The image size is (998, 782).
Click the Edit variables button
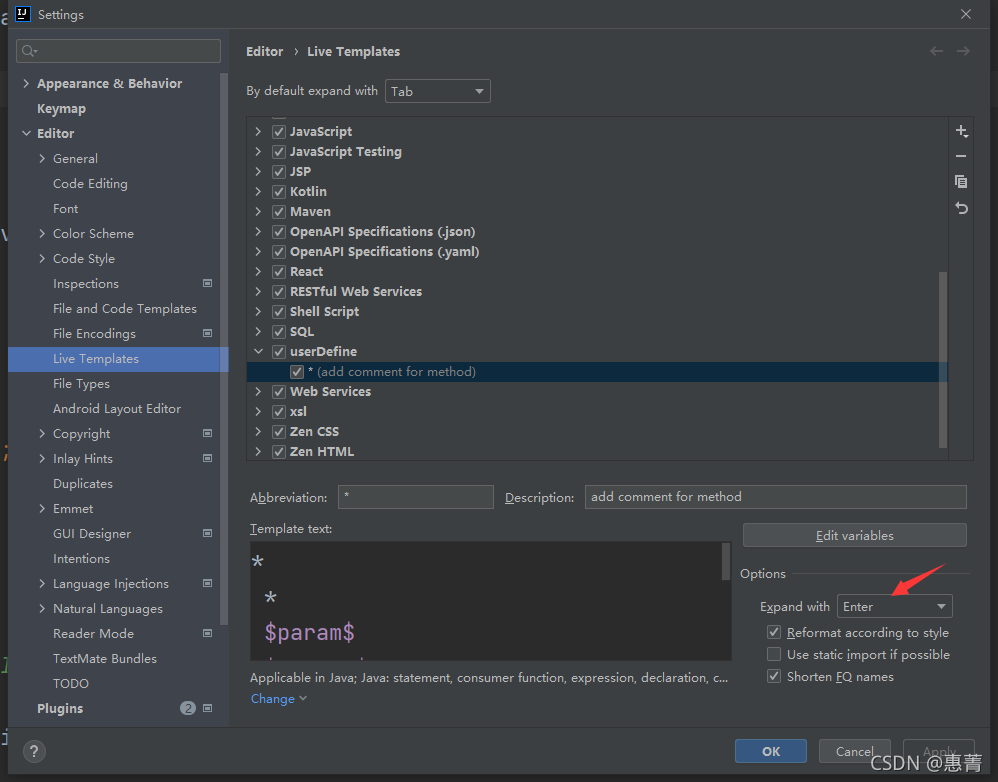[x=854, y=536]
